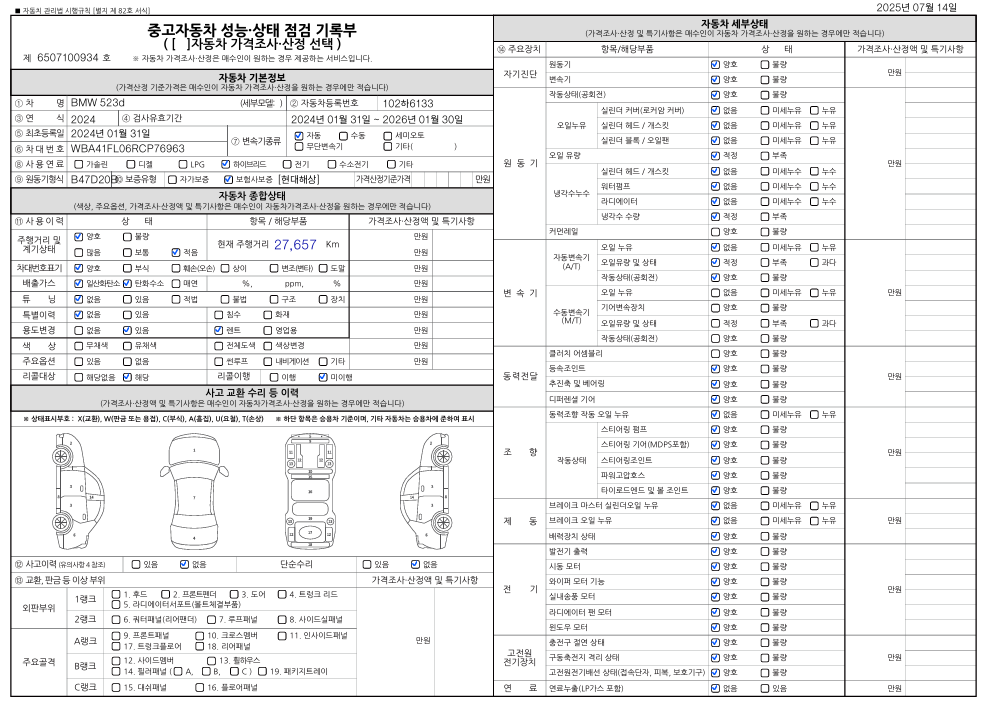989x701 pixels.
Task: Check 있음 for 단순수리
Action: point(367,564)
